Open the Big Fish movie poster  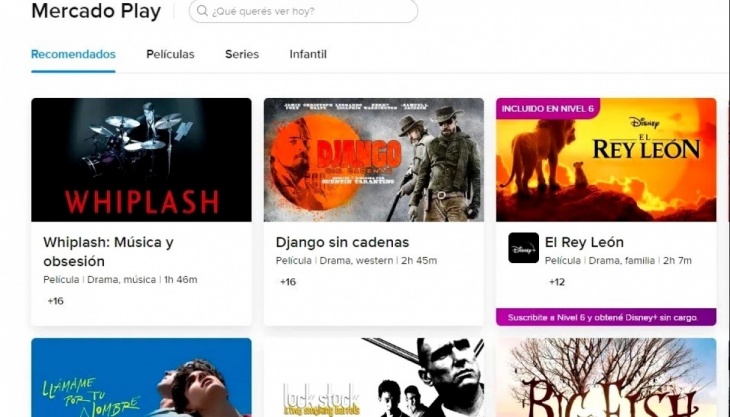pos(606,377)
